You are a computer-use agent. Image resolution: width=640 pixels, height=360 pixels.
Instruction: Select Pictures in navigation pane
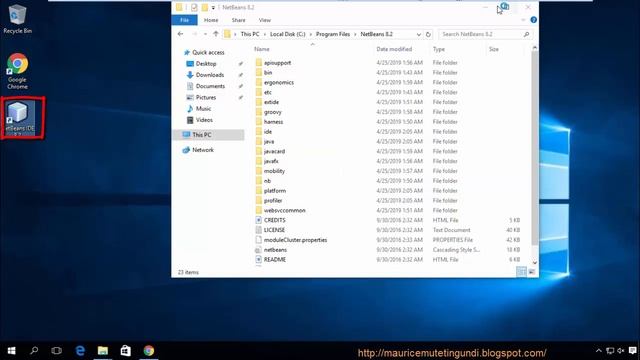coord(206,98)
